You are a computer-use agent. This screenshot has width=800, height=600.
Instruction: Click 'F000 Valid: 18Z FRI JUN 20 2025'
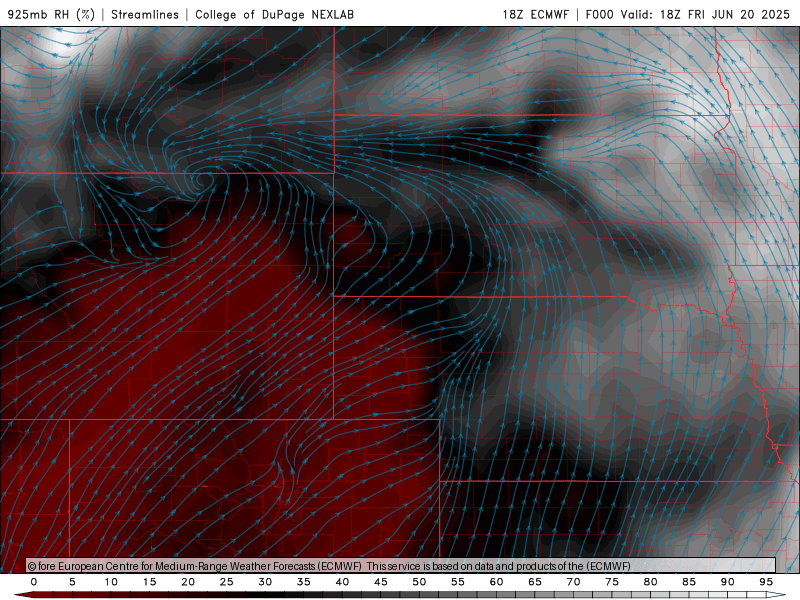pyautogui.click(x=687, y=14)
